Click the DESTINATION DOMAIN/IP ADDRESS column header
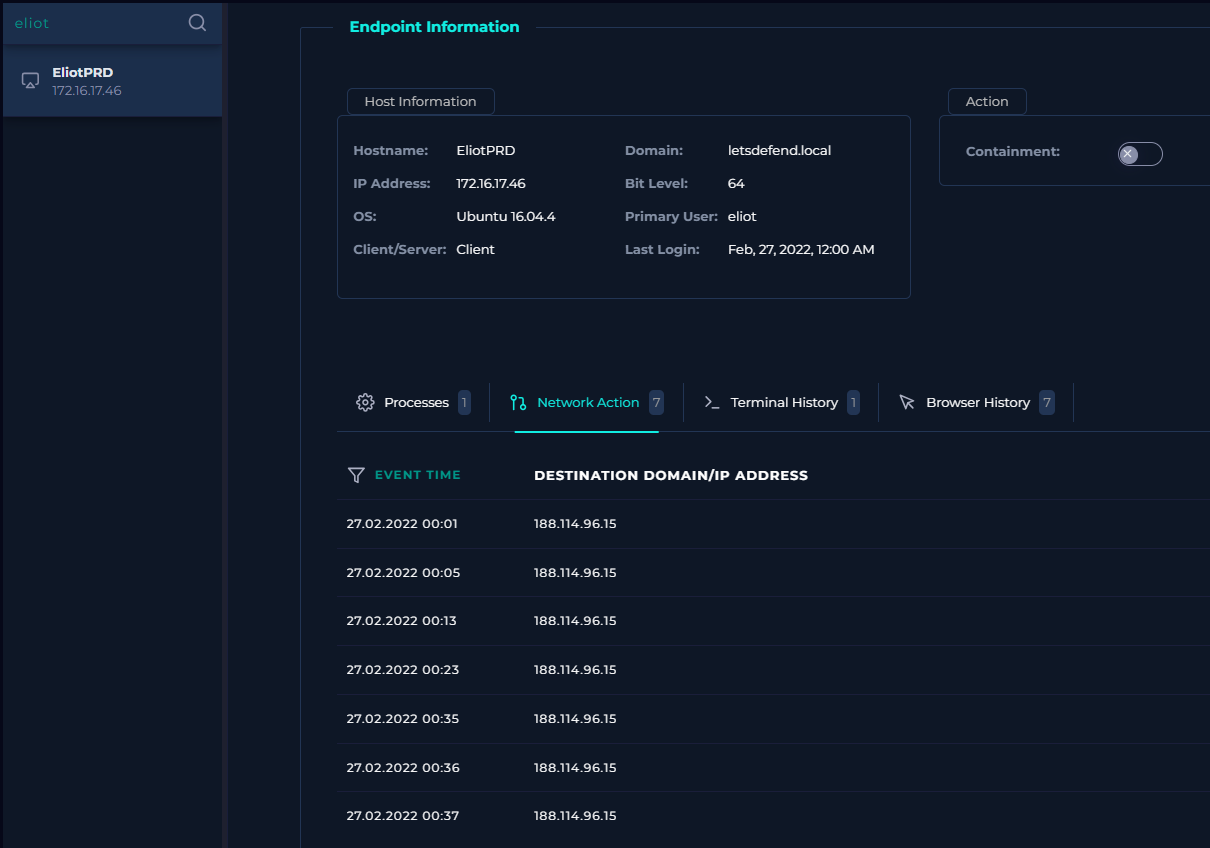This screenshot has width=1210, height=848. coord(671,475)
